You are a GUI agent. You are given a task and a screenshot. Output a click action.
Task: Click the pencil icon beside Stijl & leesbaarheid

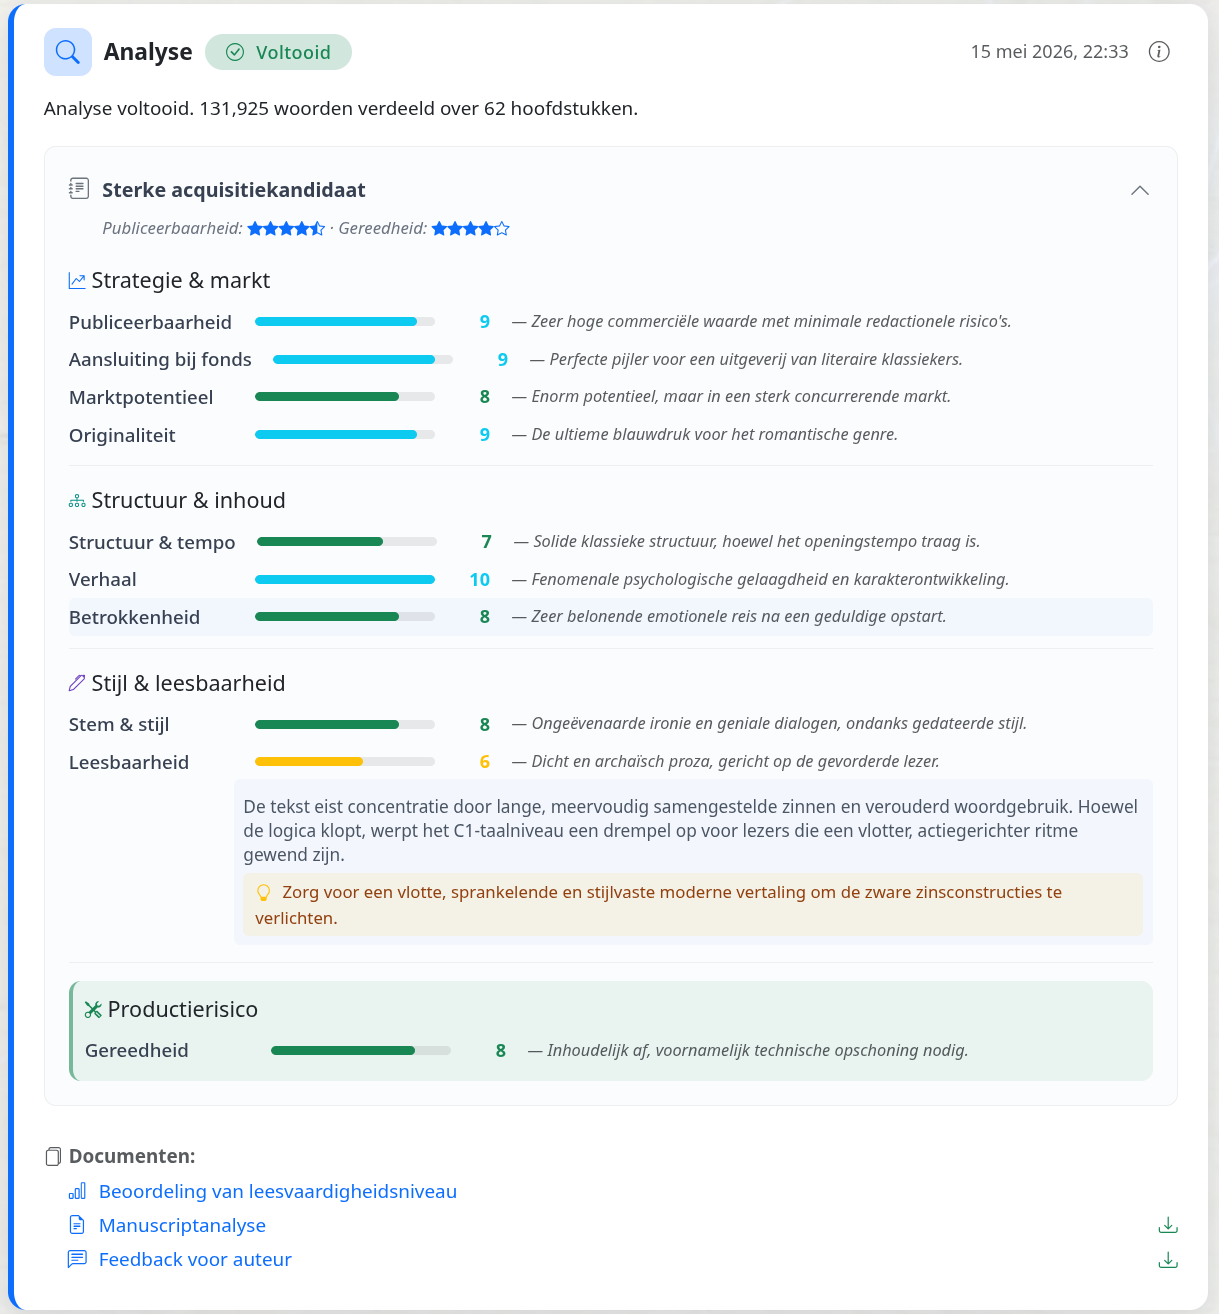(x=77, y=683)
